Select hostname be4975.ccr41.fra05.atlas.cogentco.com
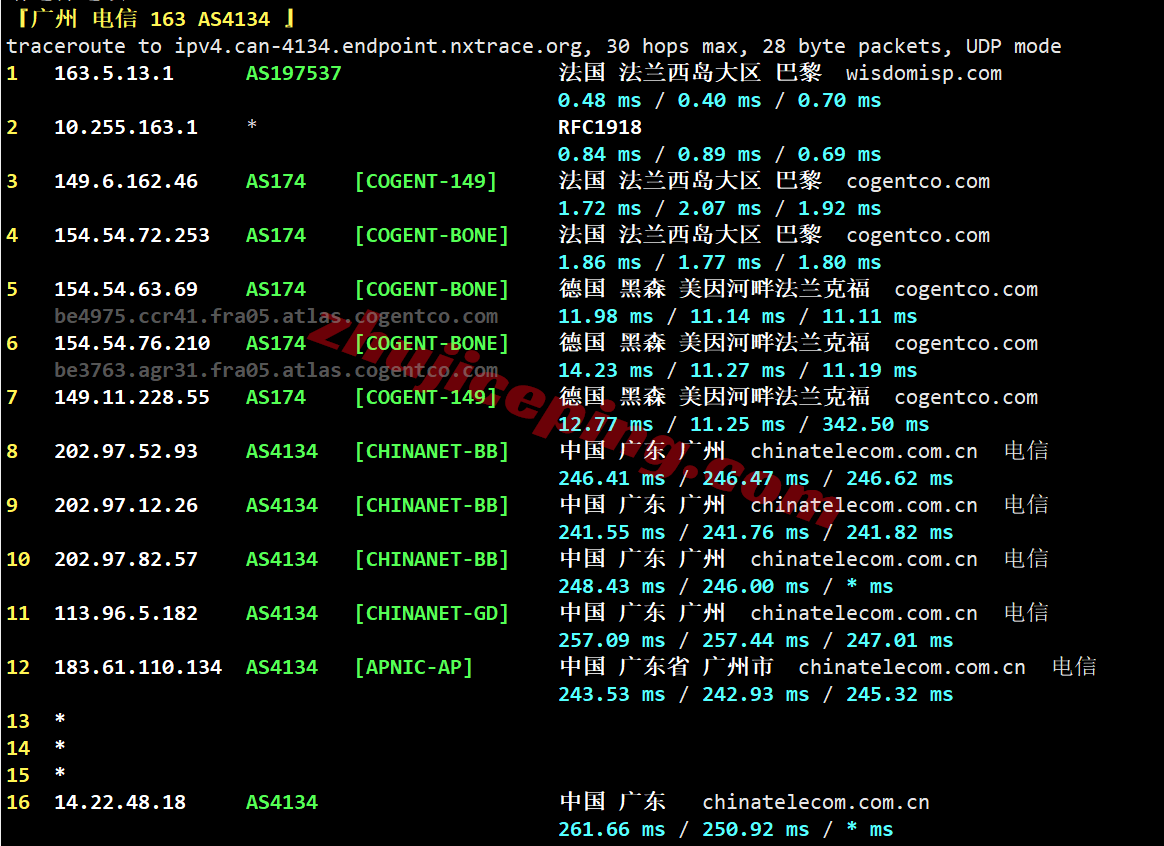This screenshot has width=1164, height=846. point(275,317)
